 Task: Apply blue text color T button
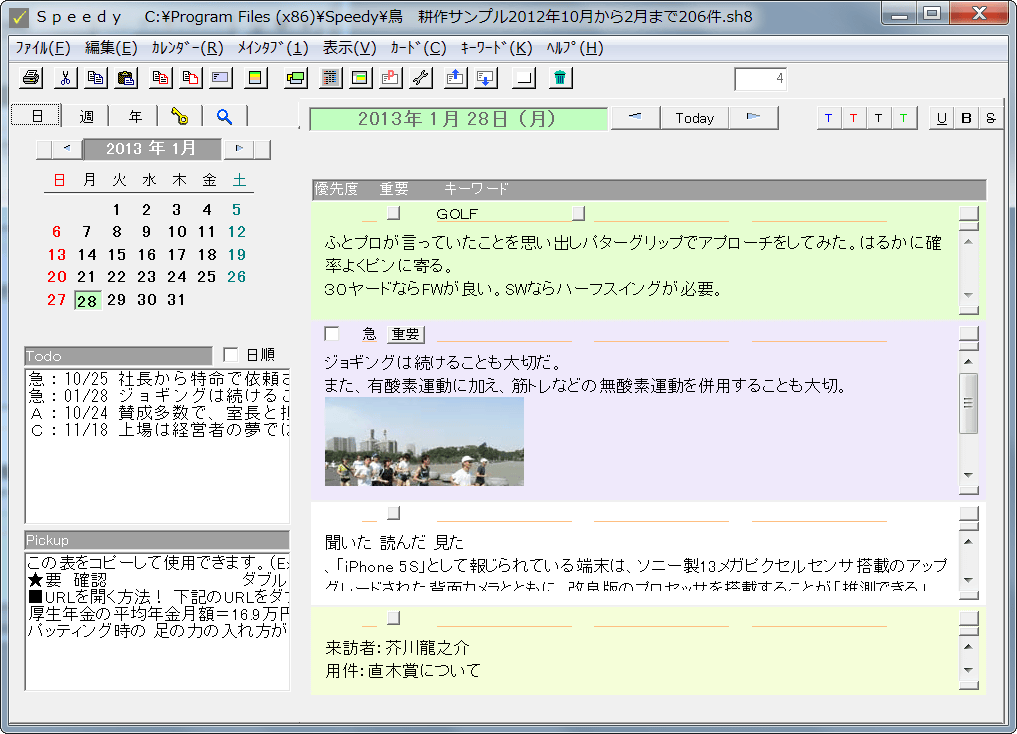pos(828,118)
